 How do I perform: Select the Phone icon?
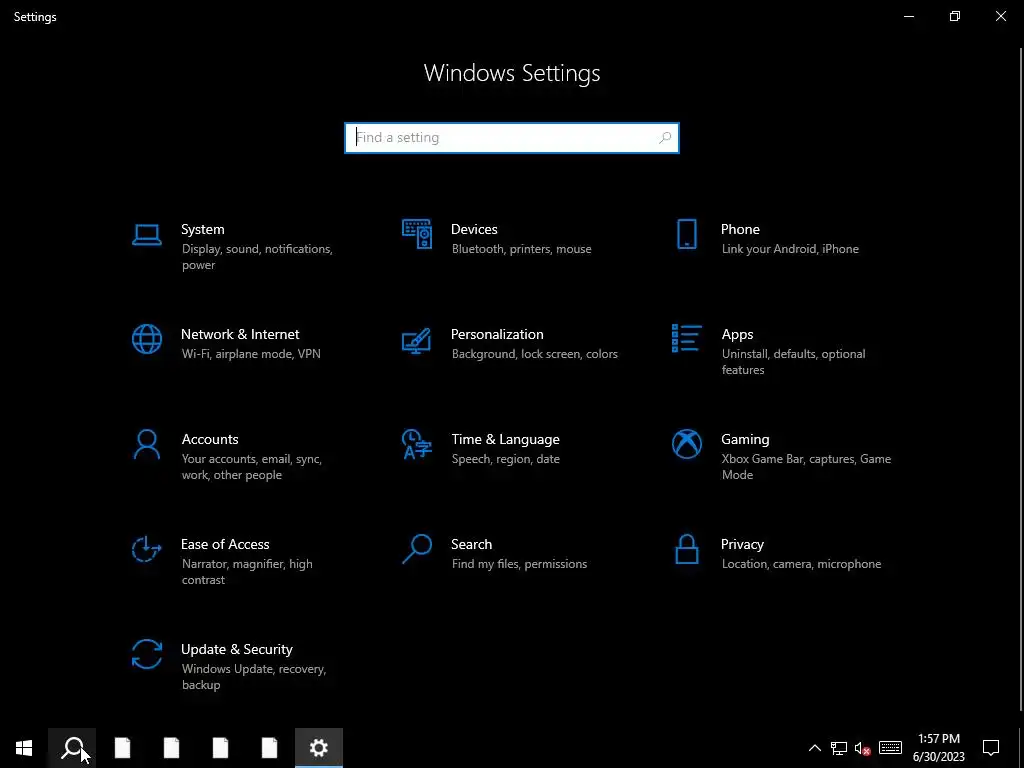click(x=686, y=234)
